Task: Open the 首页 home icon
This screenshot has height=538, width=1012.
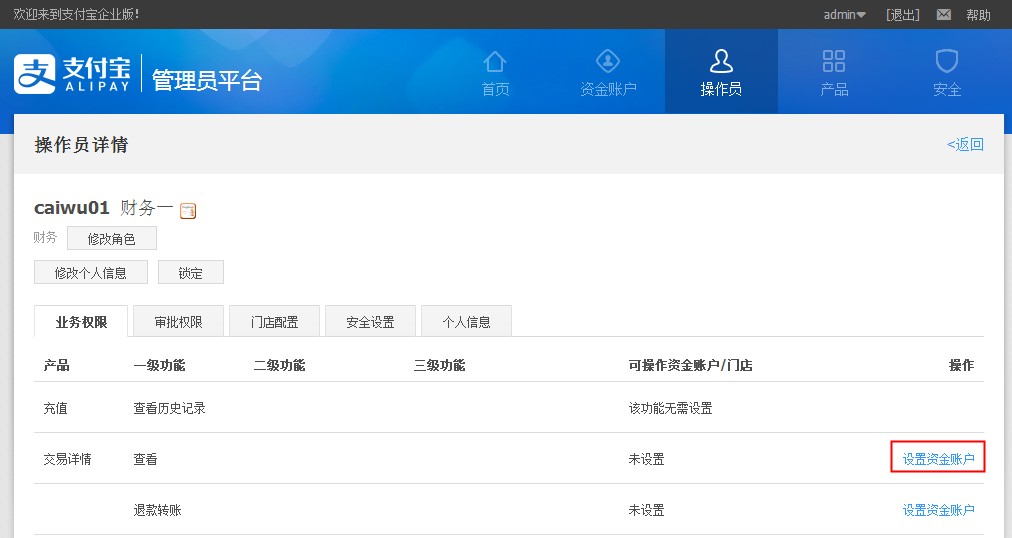Action: (495, 62)
